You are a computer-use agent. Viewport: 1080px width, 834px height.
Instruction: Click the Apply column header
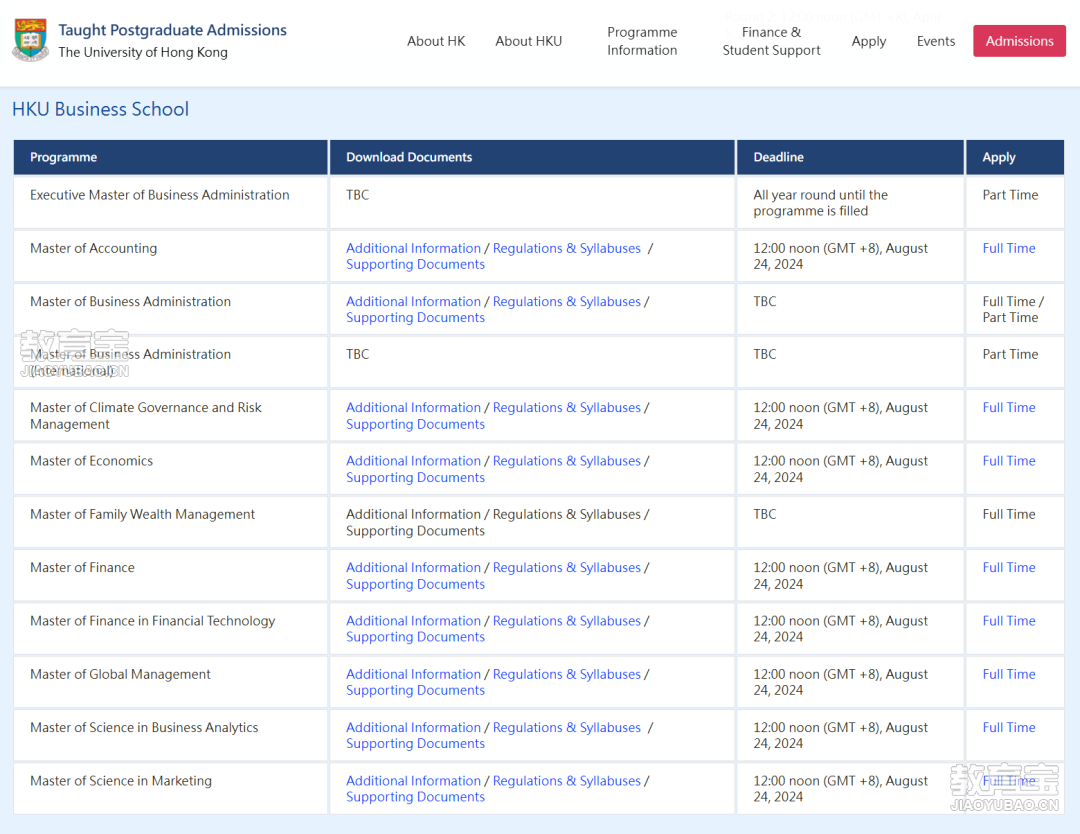pos(1015,157)
